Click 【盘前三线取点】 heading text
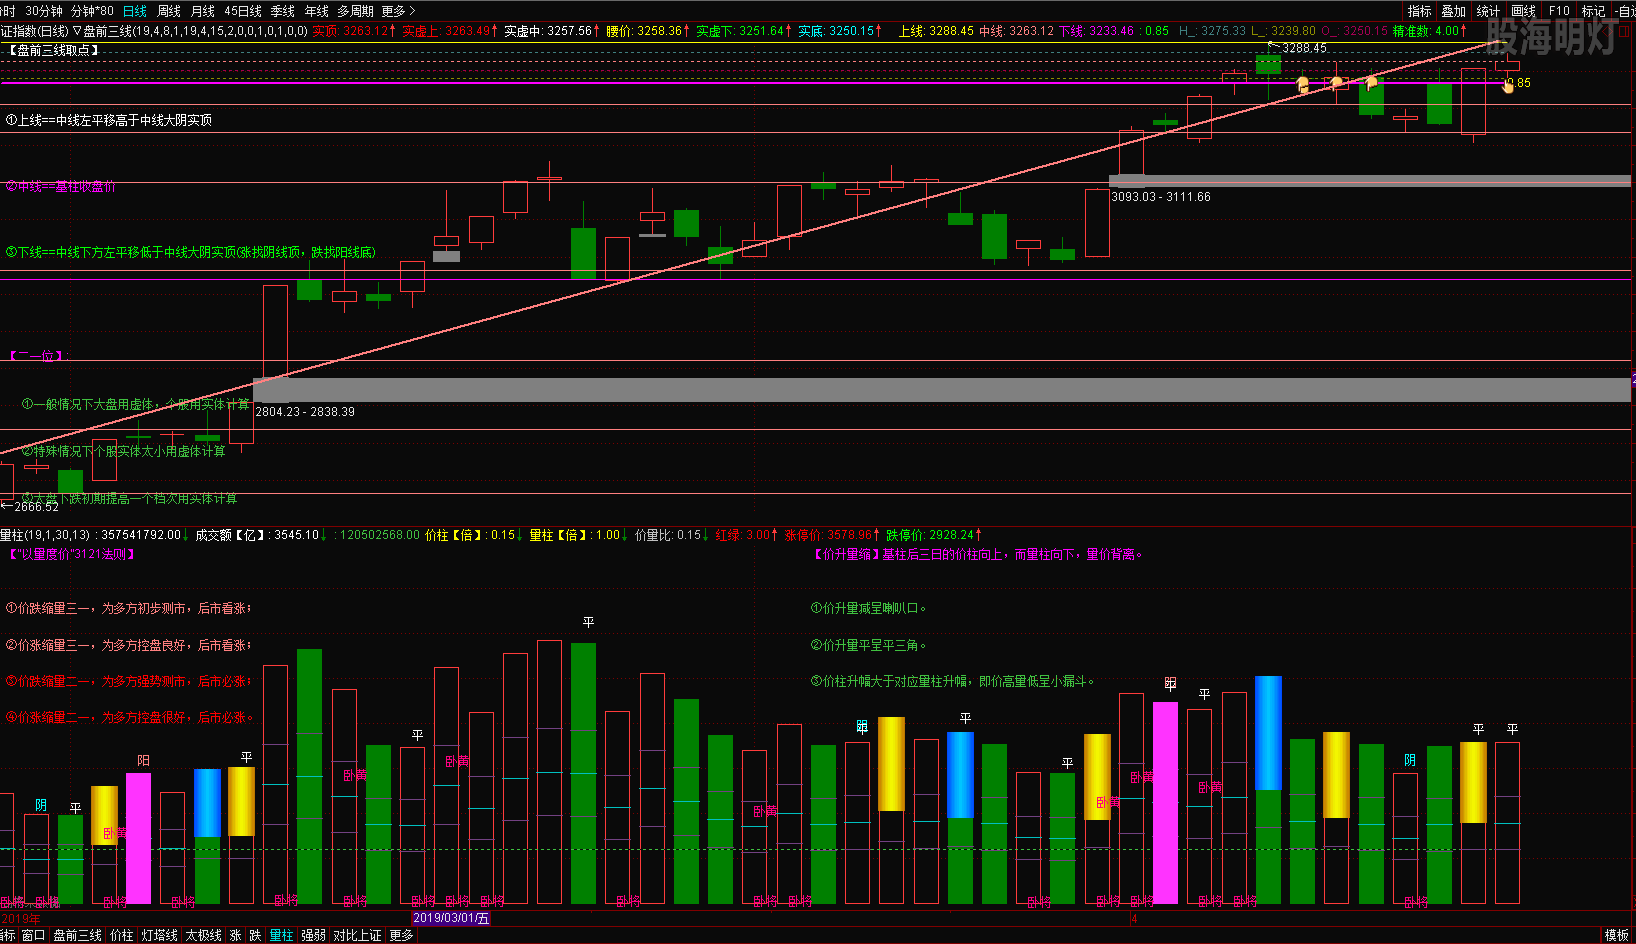 click(53, 49)
